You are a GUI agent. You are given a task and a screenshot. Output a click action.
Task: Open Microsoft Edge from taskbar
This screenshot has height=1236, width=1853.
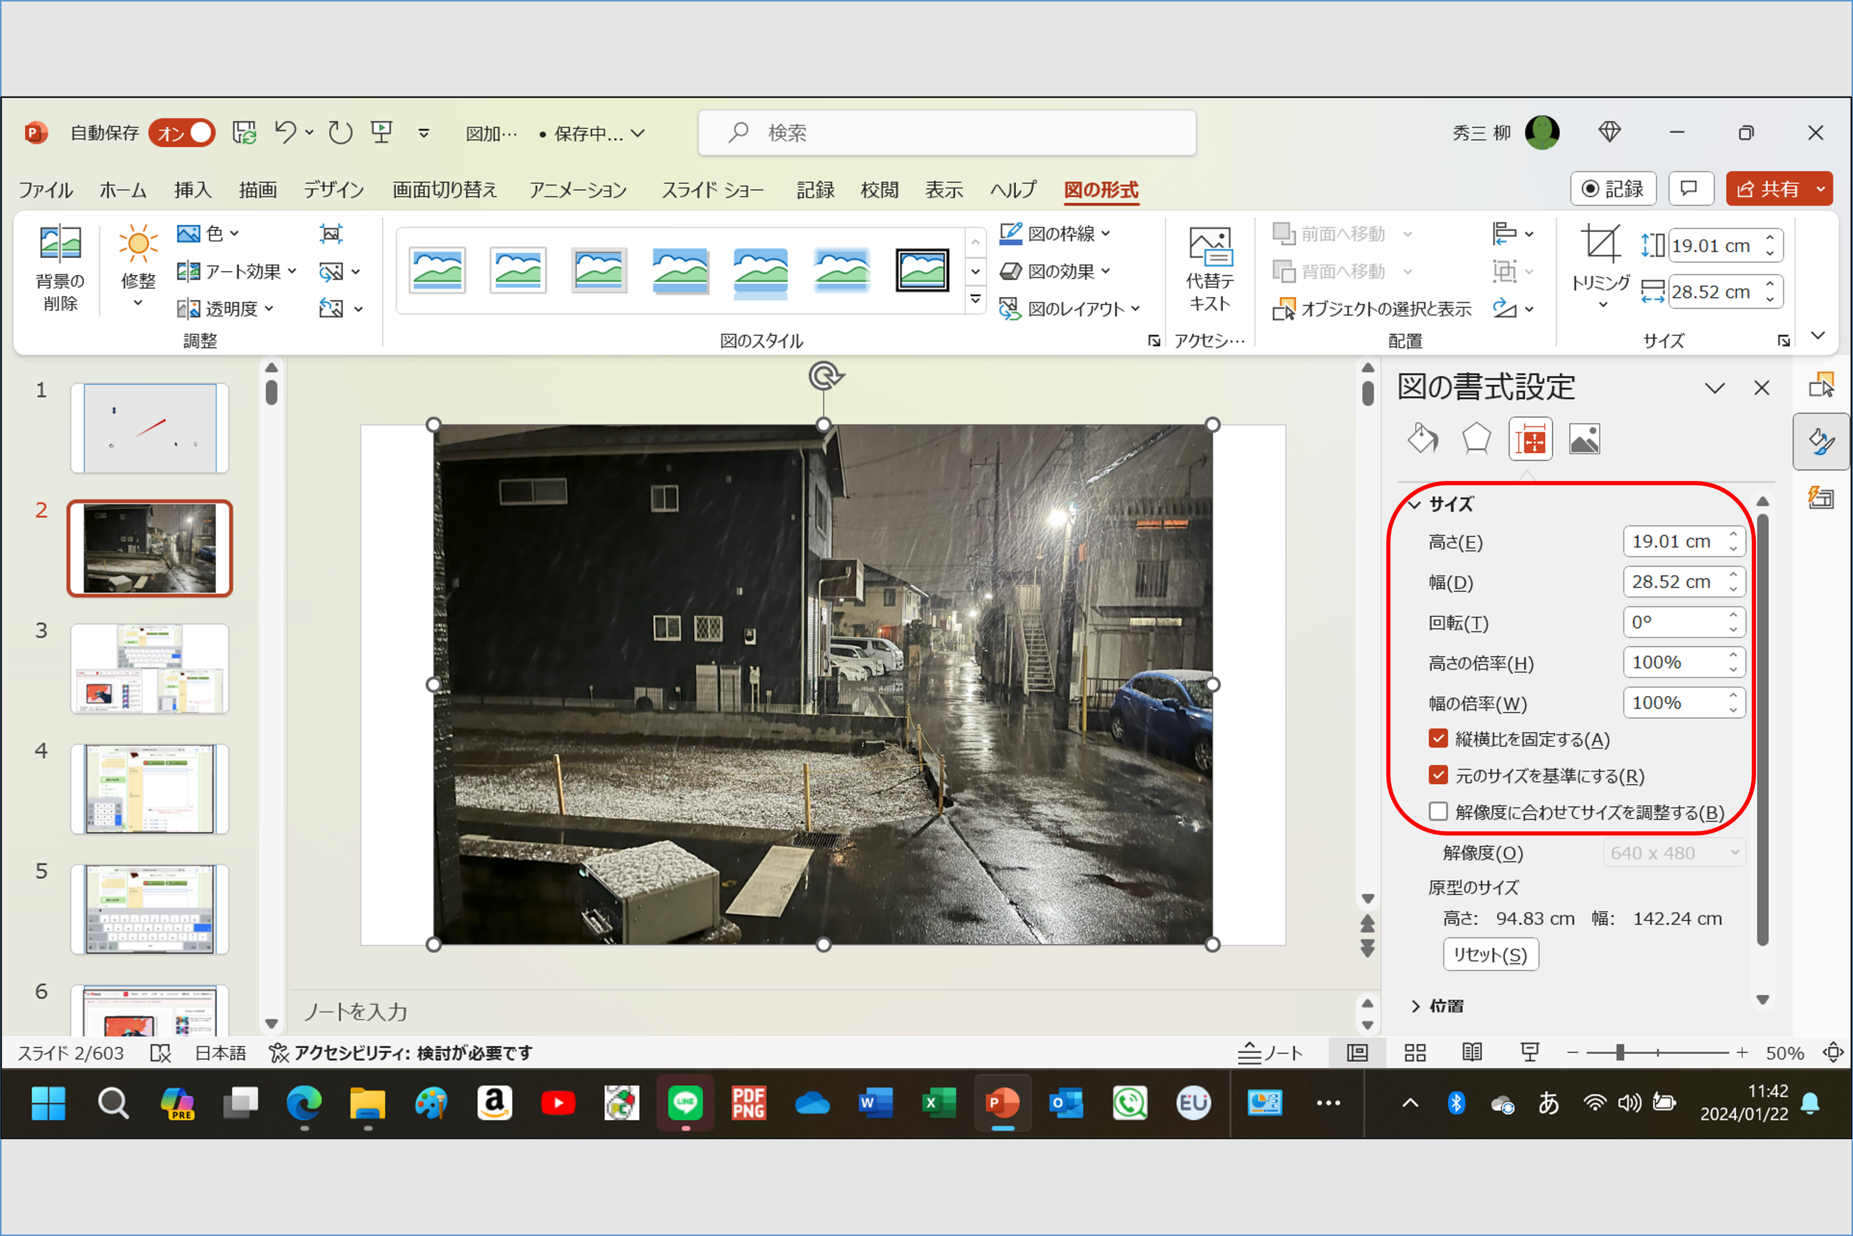pyautogui.click(x=304, y=1103)
